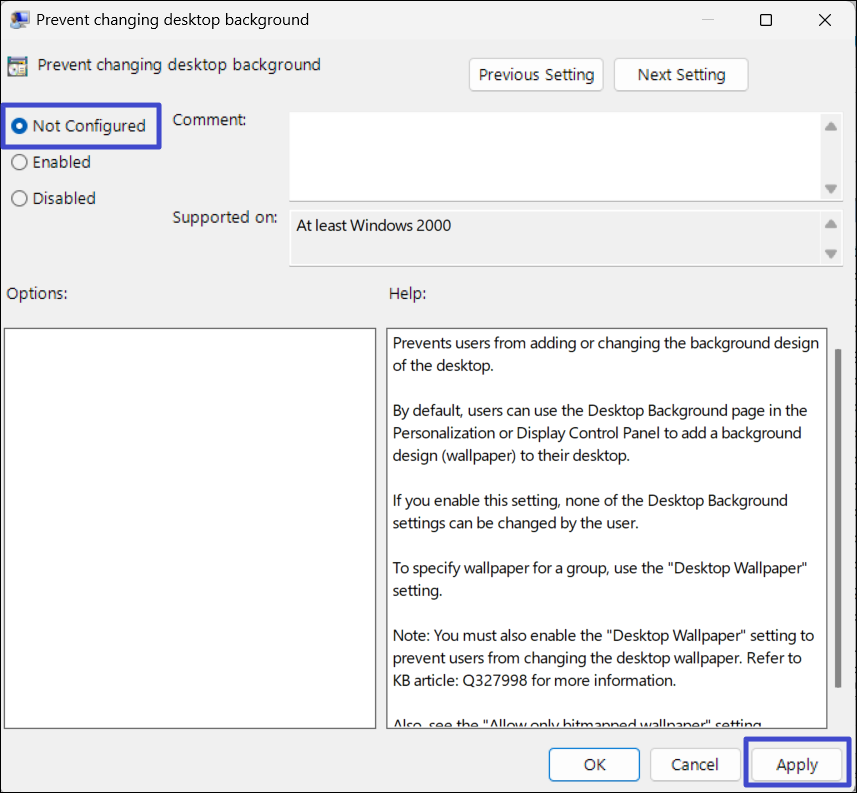
Task: Go to the Previous Setting
Action: [x=536, y=75]
